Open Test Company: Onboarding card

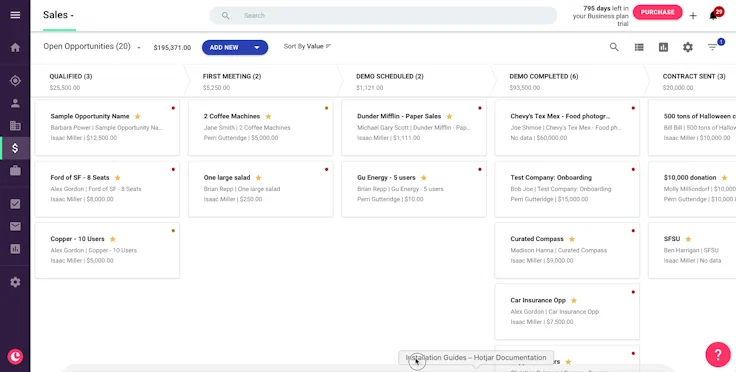click(x=567, y=189)
